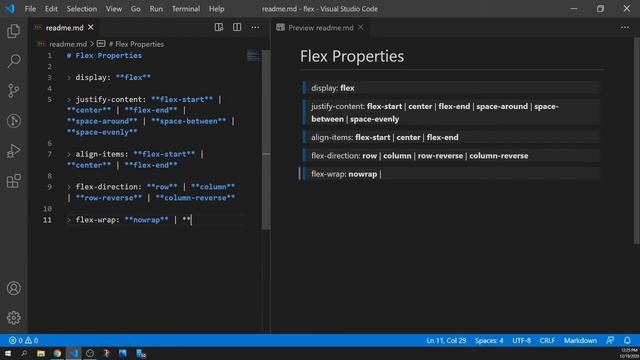Click the VS Code logo in title bar
640x360 pixels.
(10, 9)
